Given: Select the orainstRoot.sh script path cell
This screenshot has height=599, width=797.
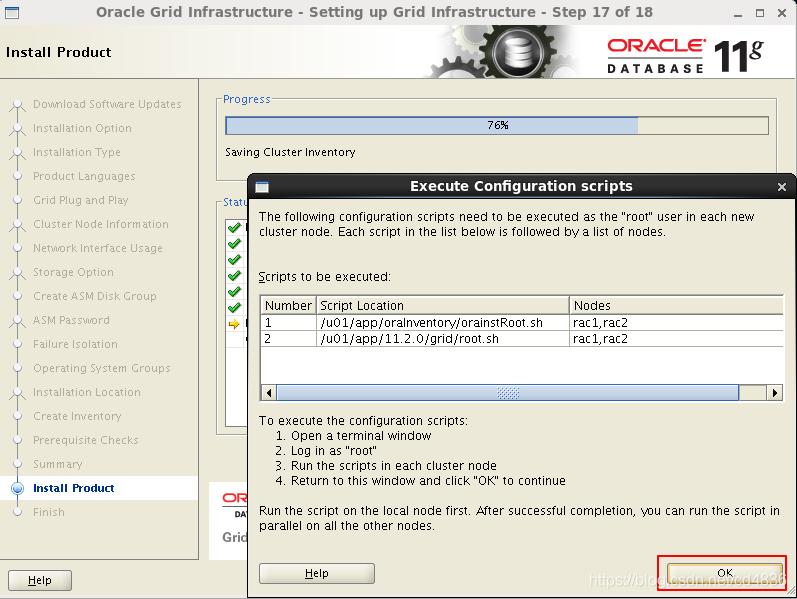Looking at the screenshot, I should click(x=443, y=322).
